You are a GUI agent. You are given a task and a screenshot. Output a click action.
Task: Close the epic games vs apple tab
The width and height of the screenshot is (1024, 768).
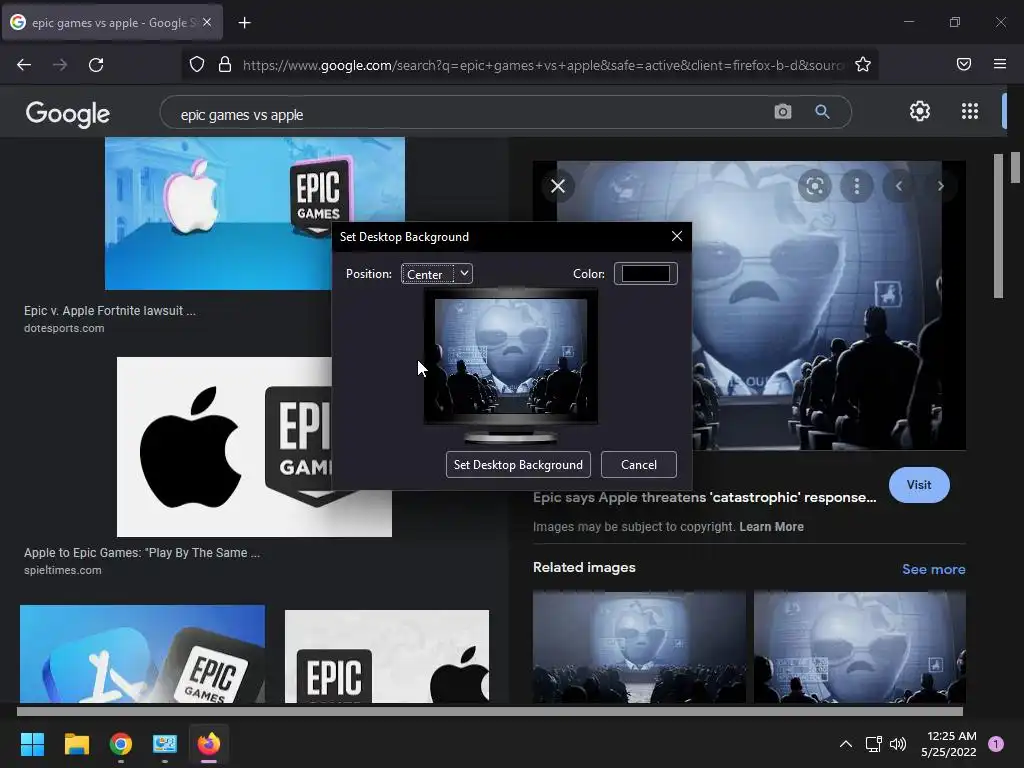207,22
